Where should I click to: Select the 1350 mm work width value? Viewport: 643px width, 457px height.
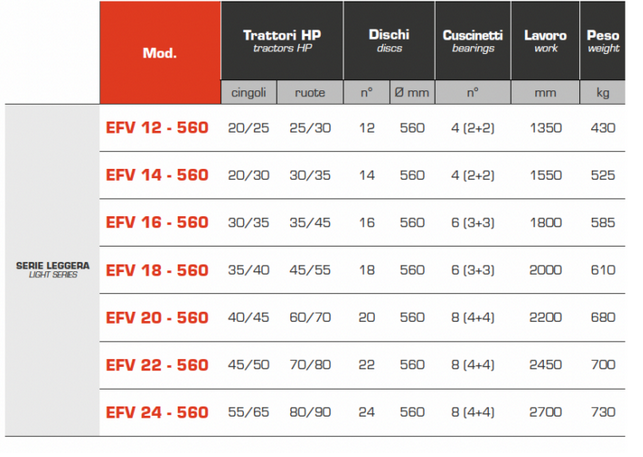547,128
